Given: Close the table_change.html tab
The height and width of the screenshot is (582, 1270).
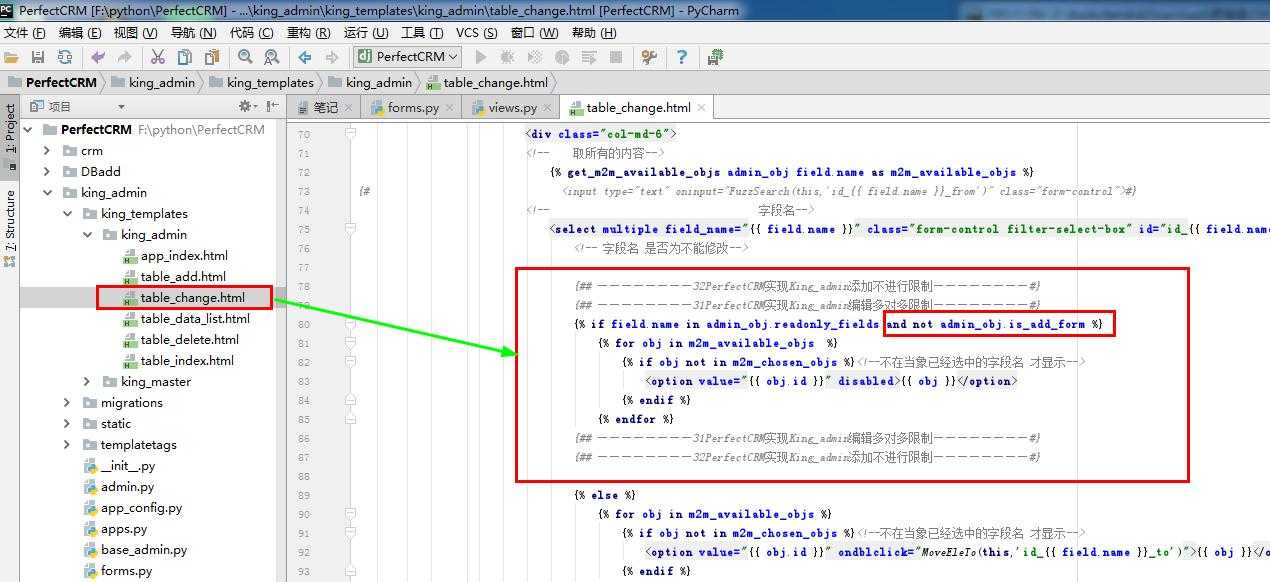Looking at the screenshot, I should [x=702, y=107].
